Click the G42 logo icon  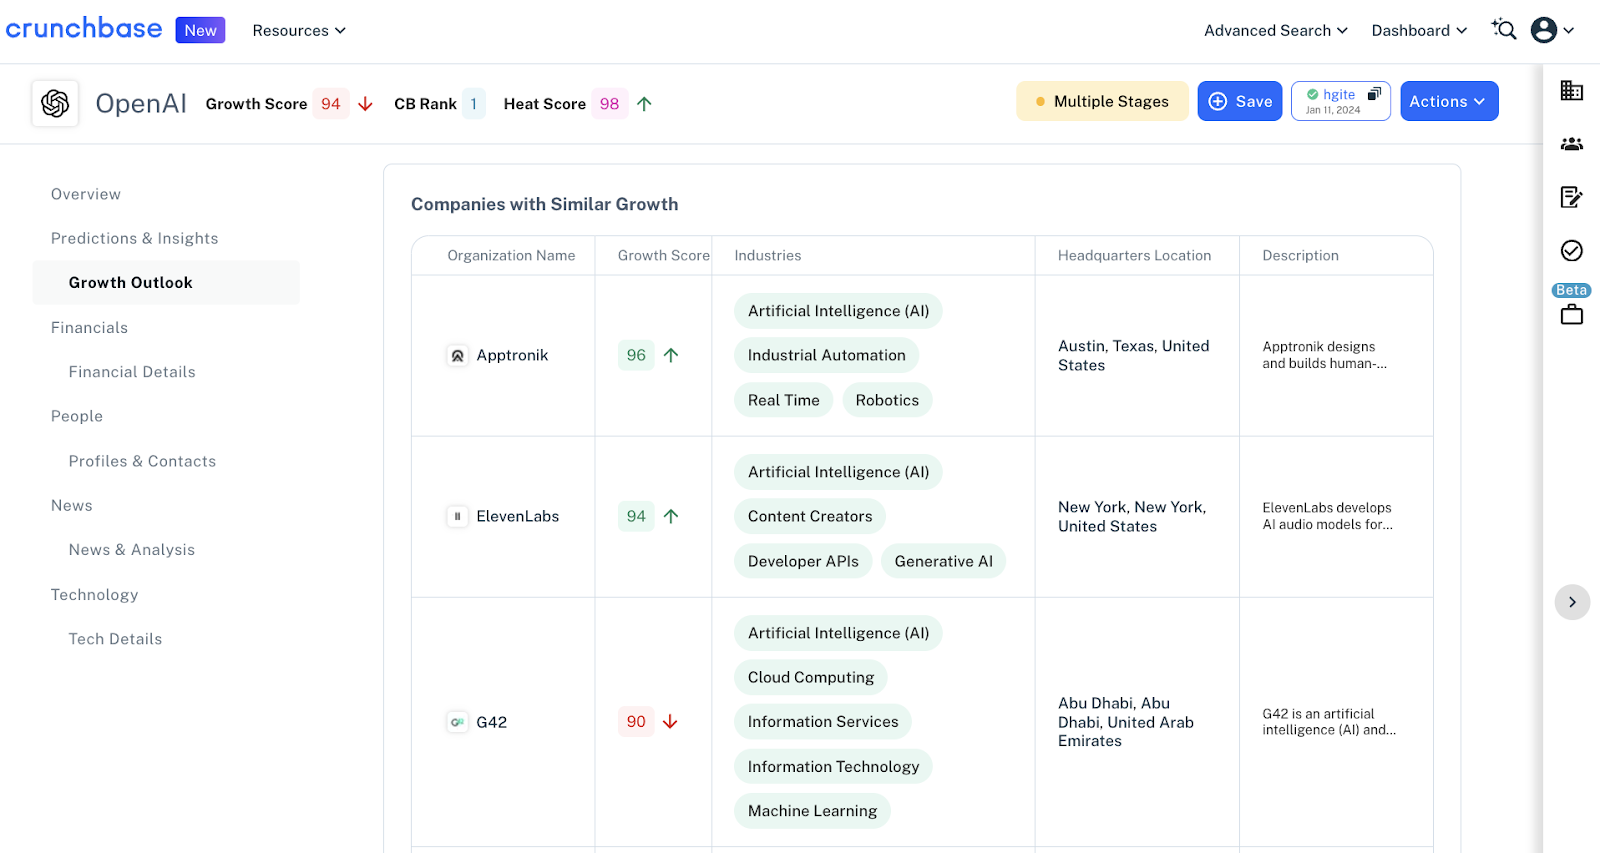[457, 722]
